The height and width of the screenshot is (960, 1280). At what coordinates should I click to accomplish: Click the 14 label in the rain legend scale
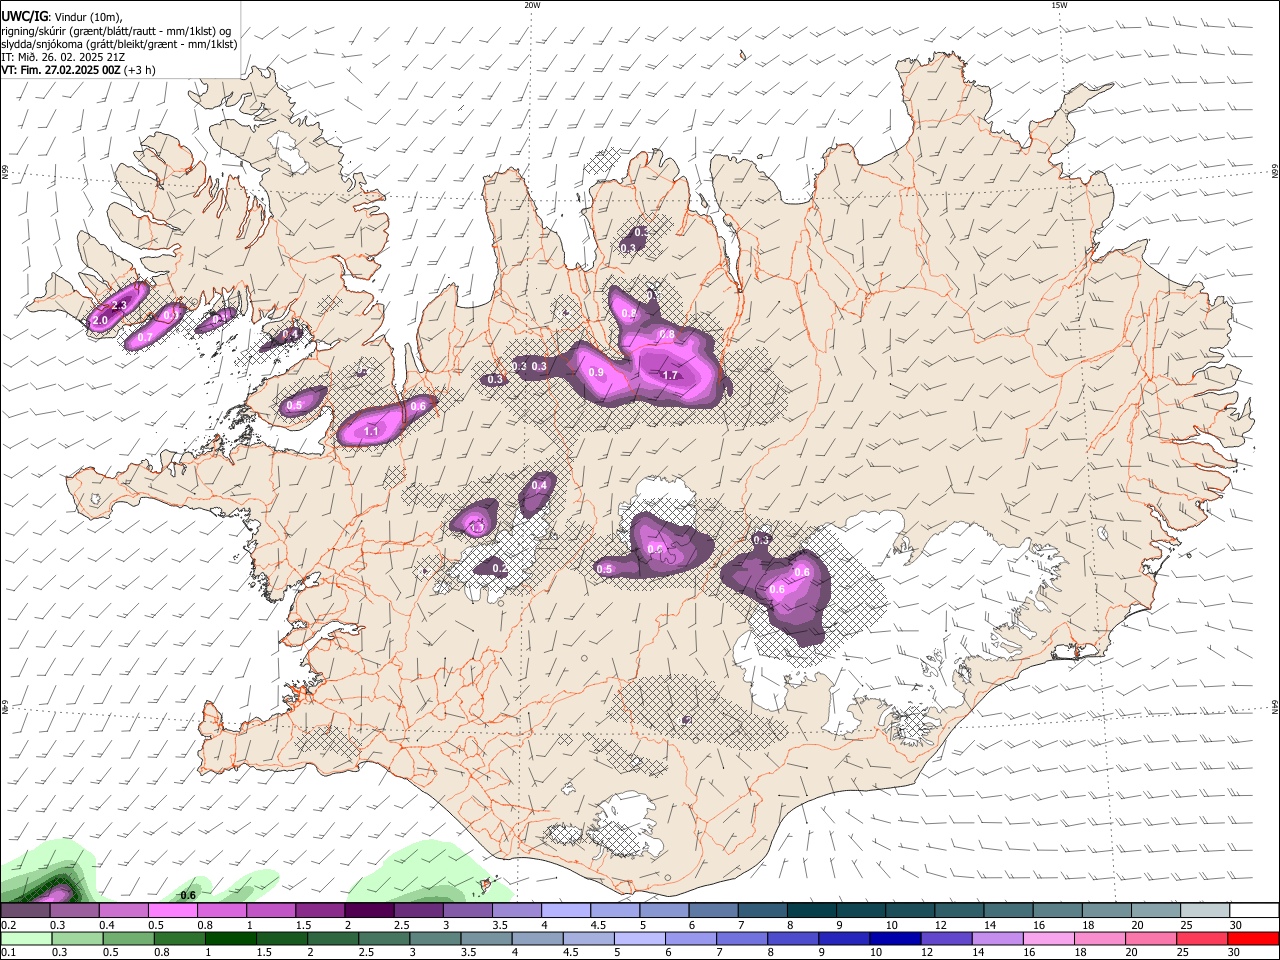click(977, 952)
